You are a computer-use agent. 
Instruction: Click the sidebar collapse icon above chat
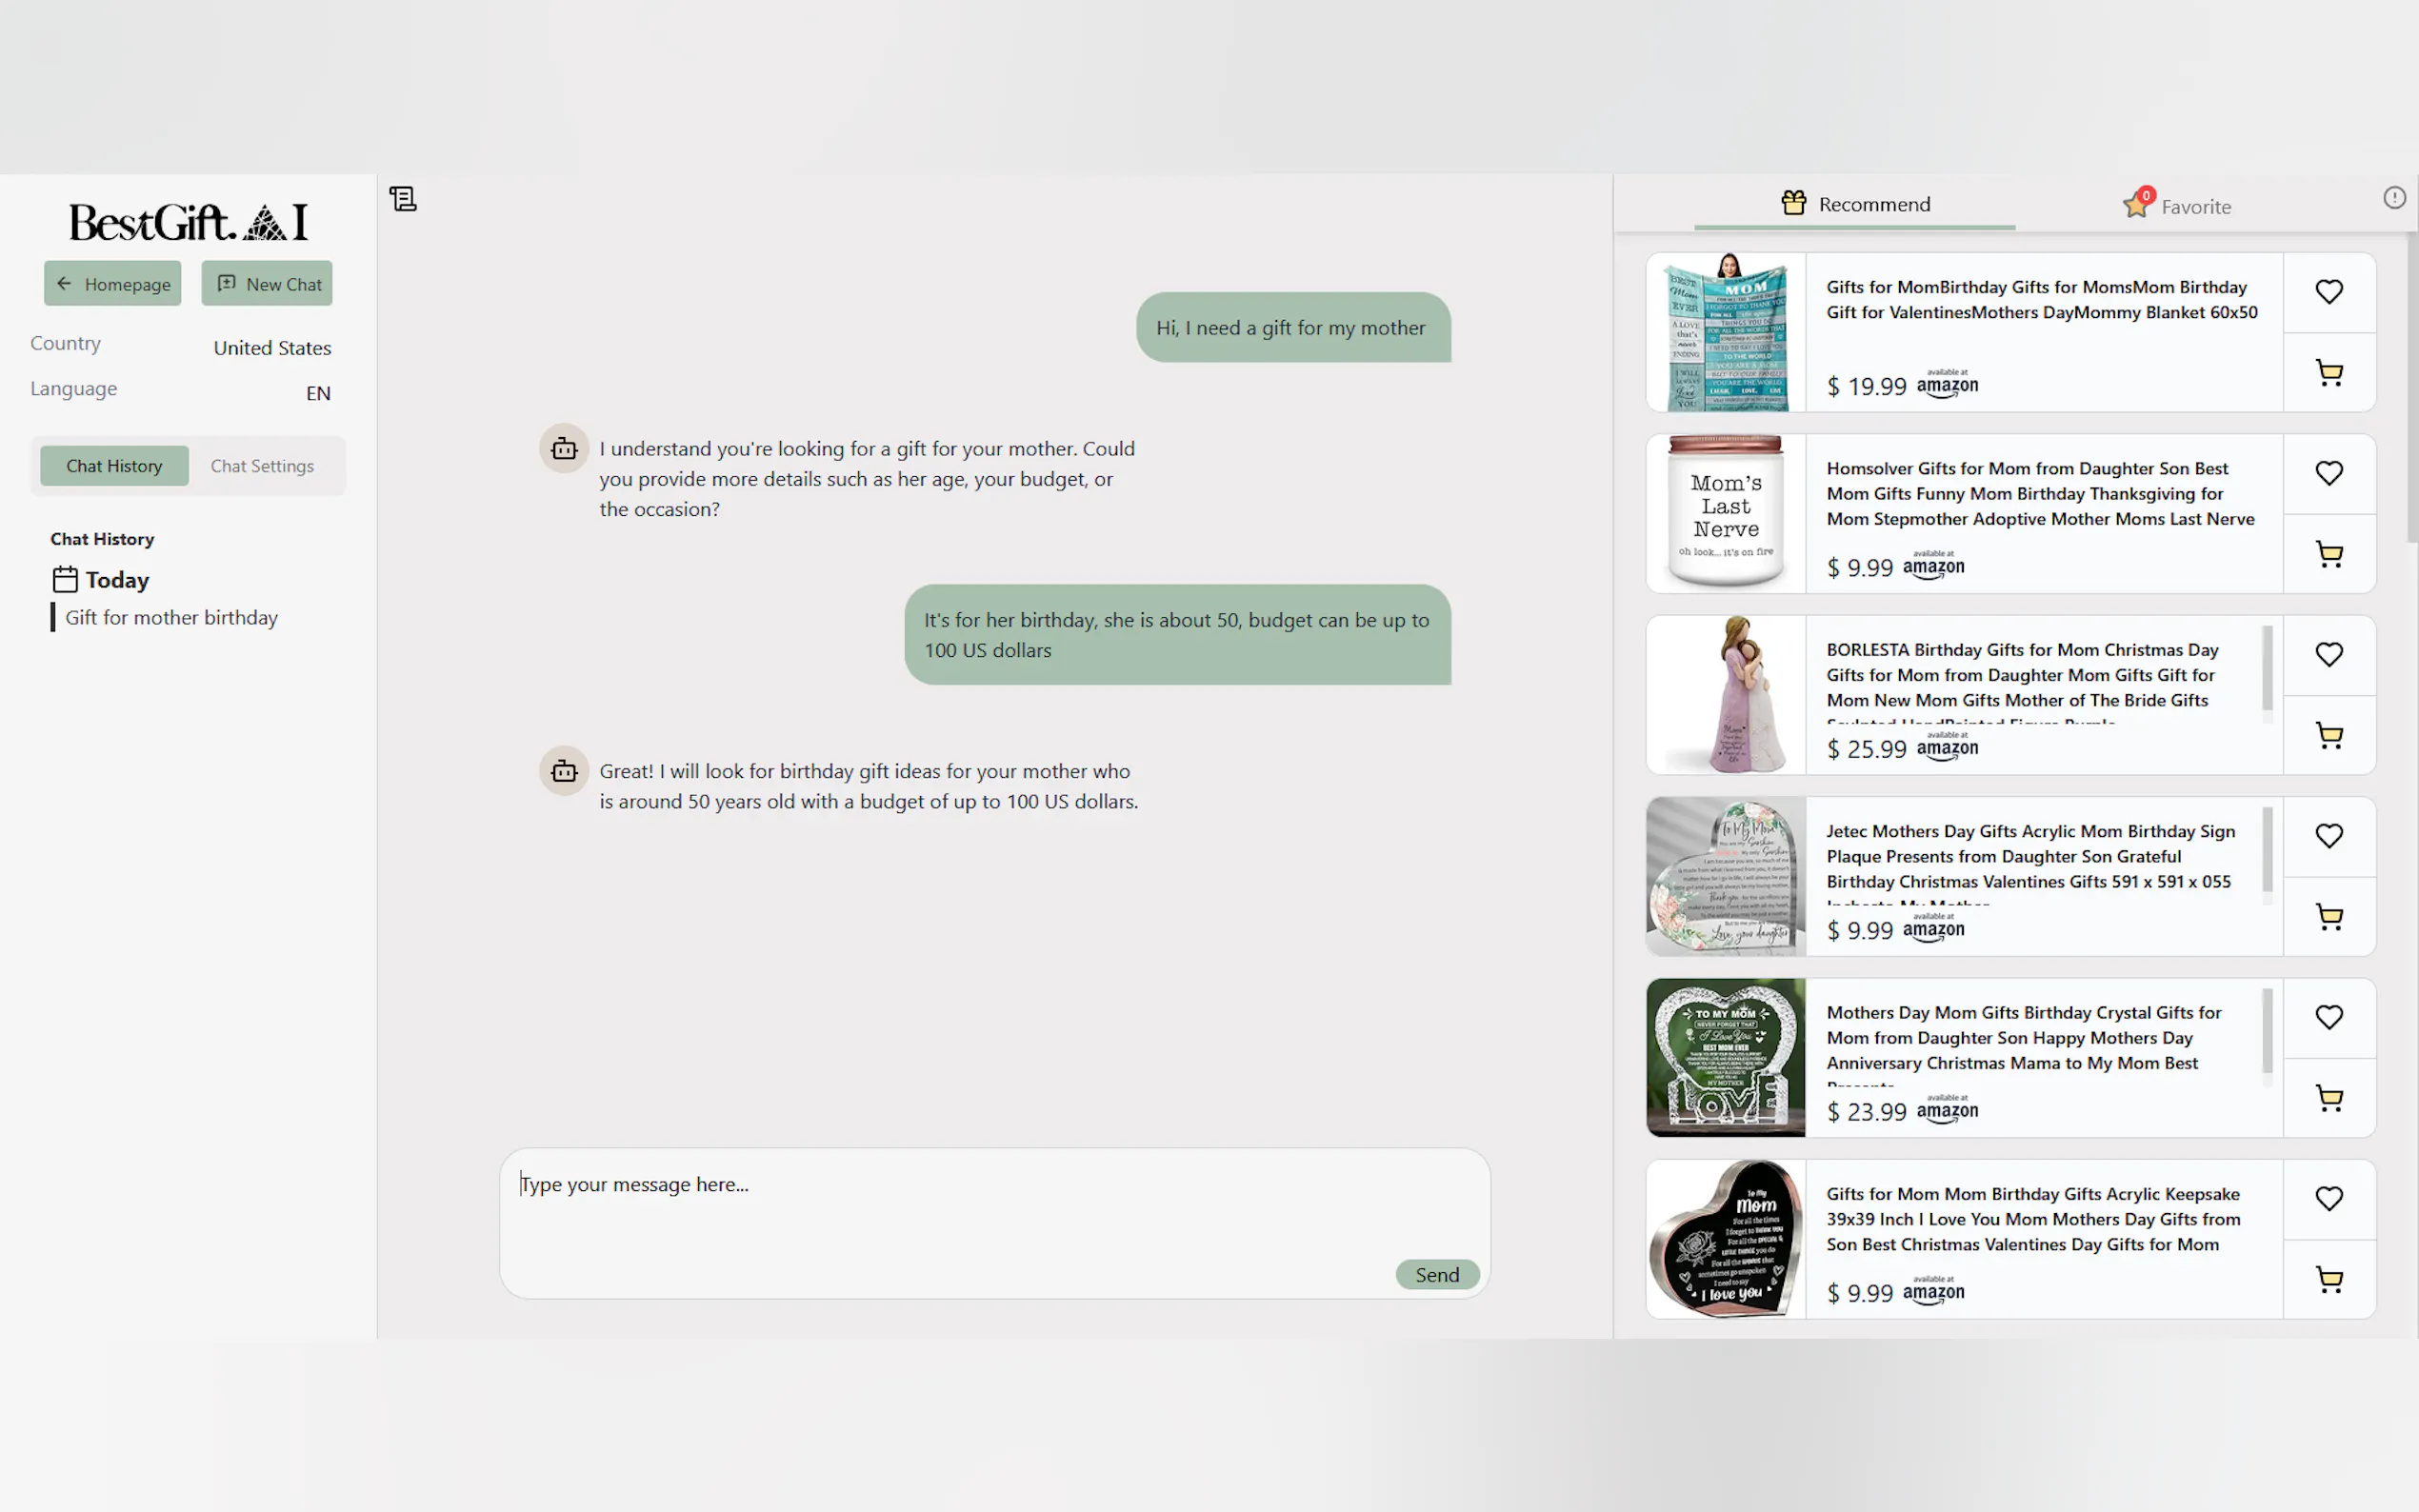(x=403, y=199)
